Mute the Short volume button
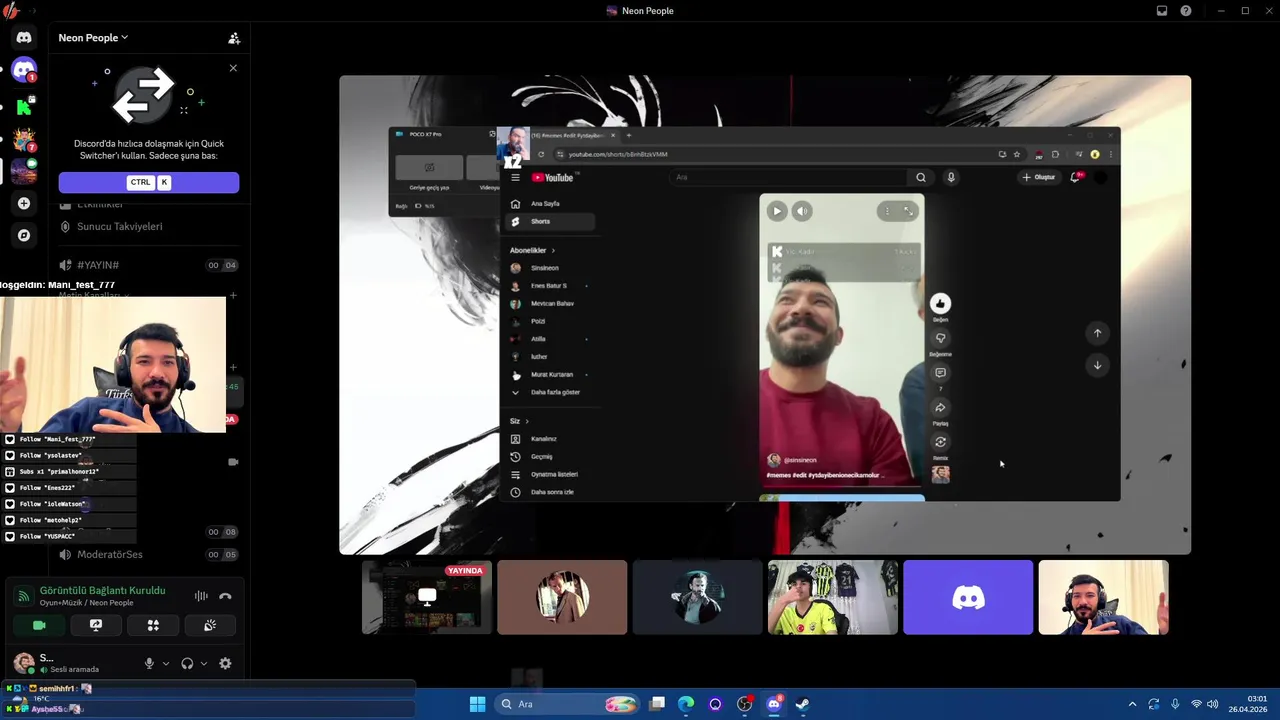Image resolution: width=1280 pixels, height=720 pixels. [802, 211]
